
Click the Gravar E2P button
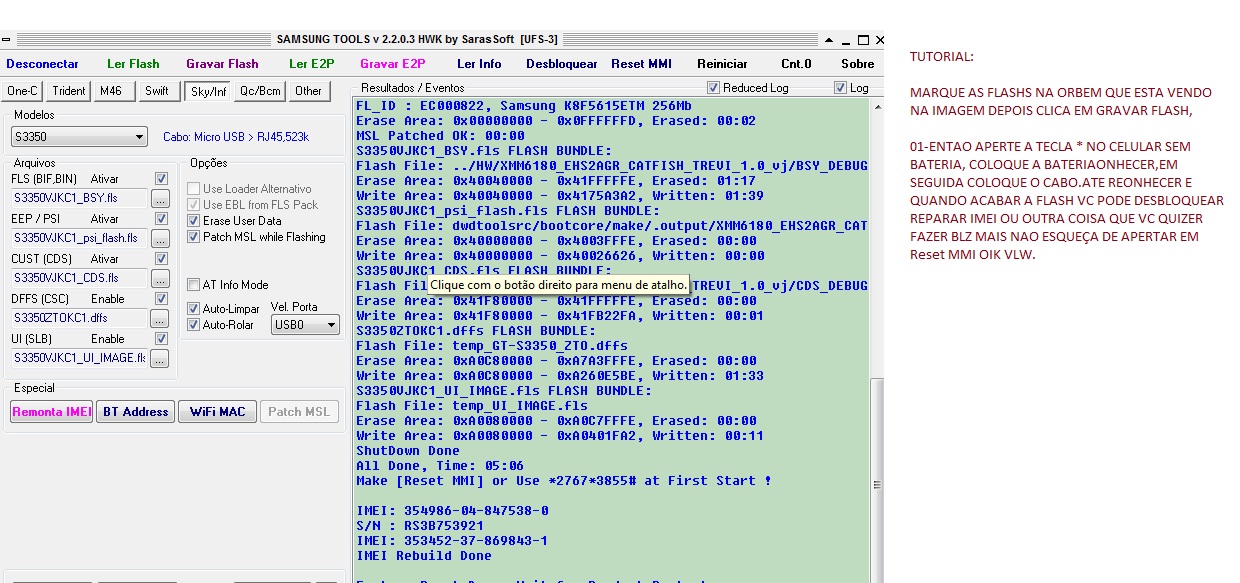coord(393,64)
